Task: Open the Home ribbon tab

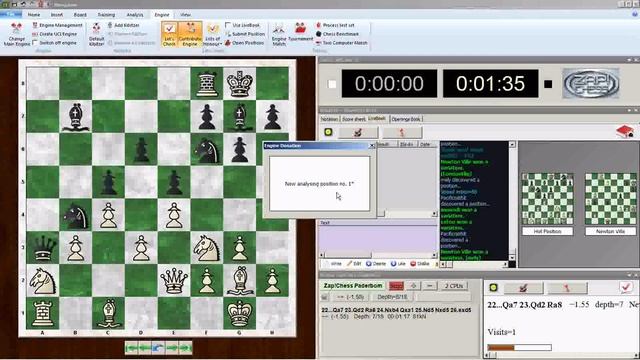Action: (x=34, y=15)
